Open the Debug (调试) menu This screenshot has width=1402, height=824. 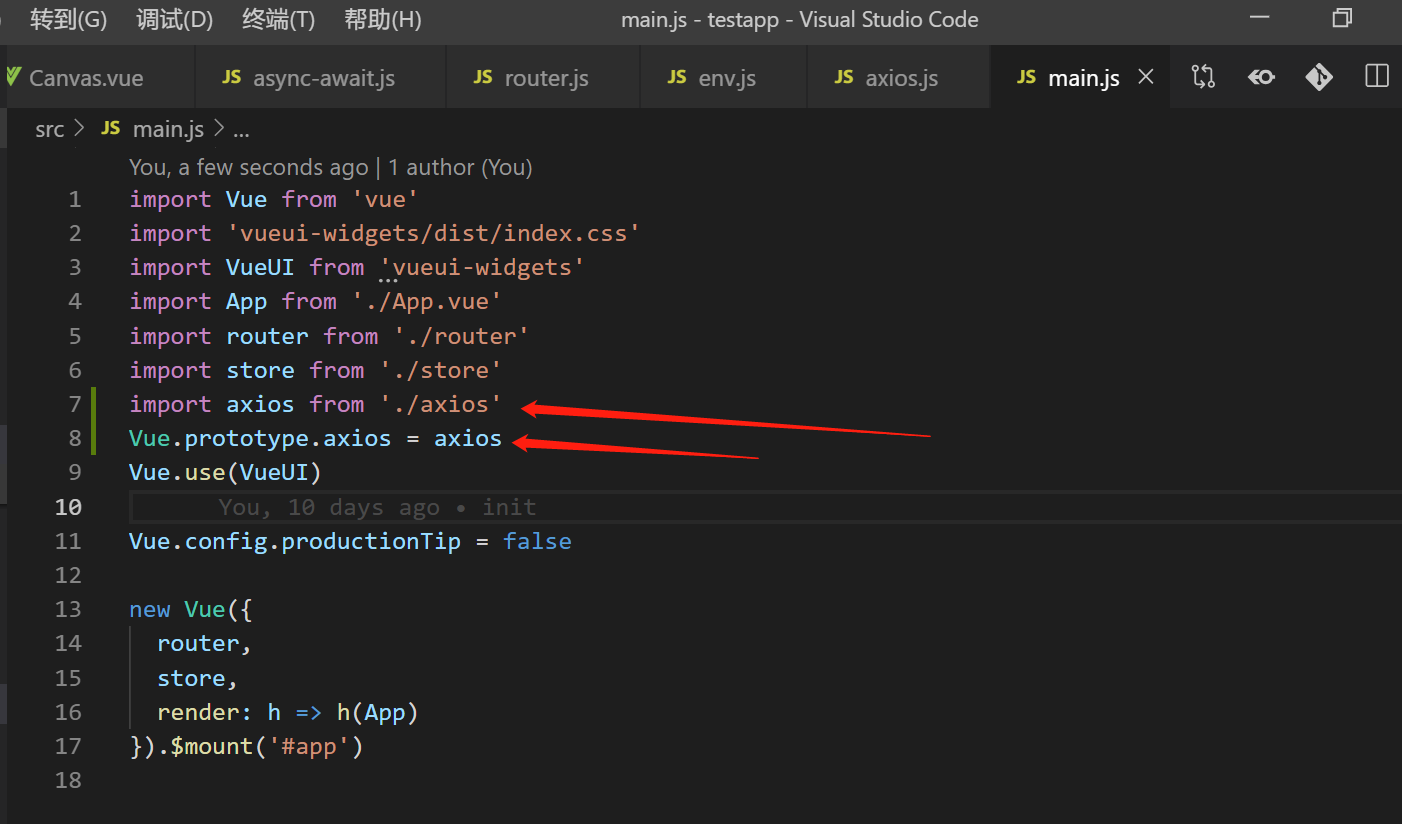[x=174, y=19]
